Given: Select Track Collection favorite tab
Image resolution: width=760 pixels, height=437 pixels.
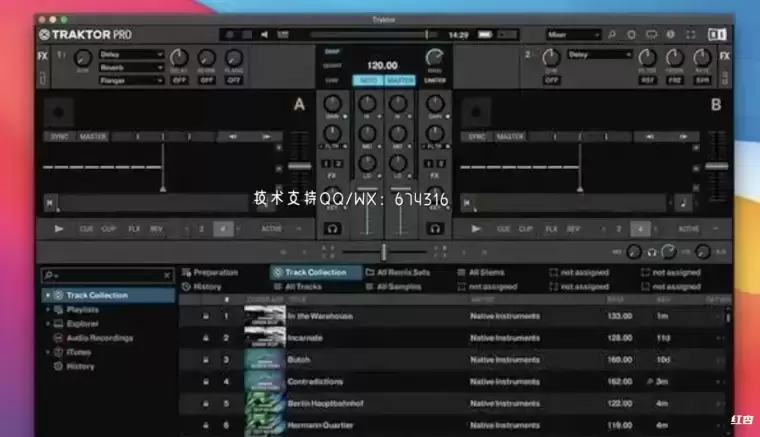Looking at the screenshot, I should [316, 272].
